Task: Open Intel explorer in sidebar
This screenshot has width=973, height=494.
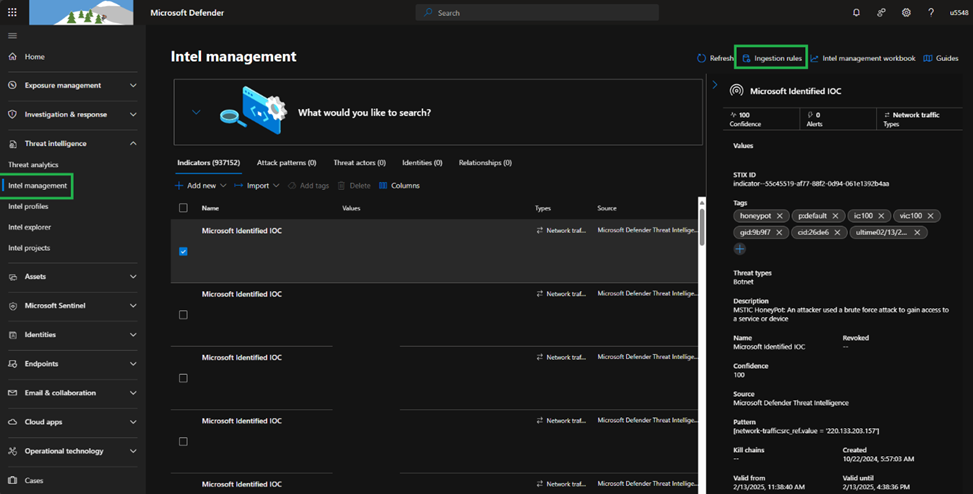Action: (x=30, y=227)
